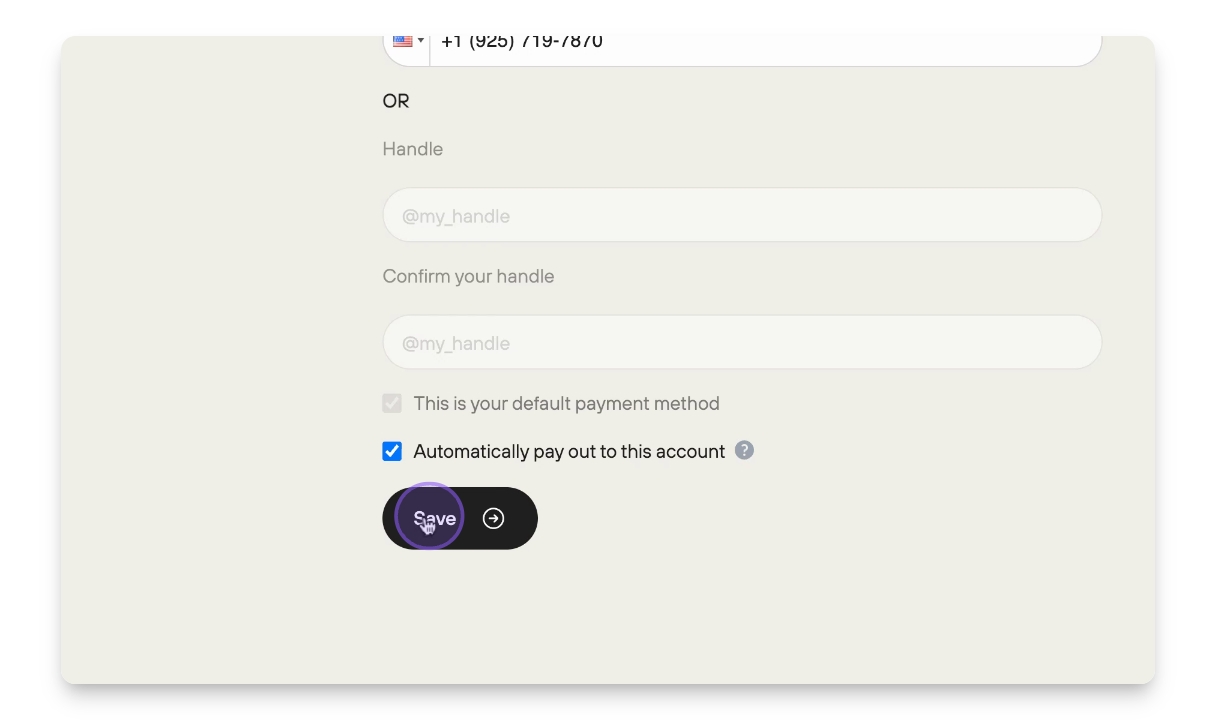Image resolution: width=1216 pixels, height=720 pixels.
Task: Focus the Handle input field
Action: pos(742,215)
